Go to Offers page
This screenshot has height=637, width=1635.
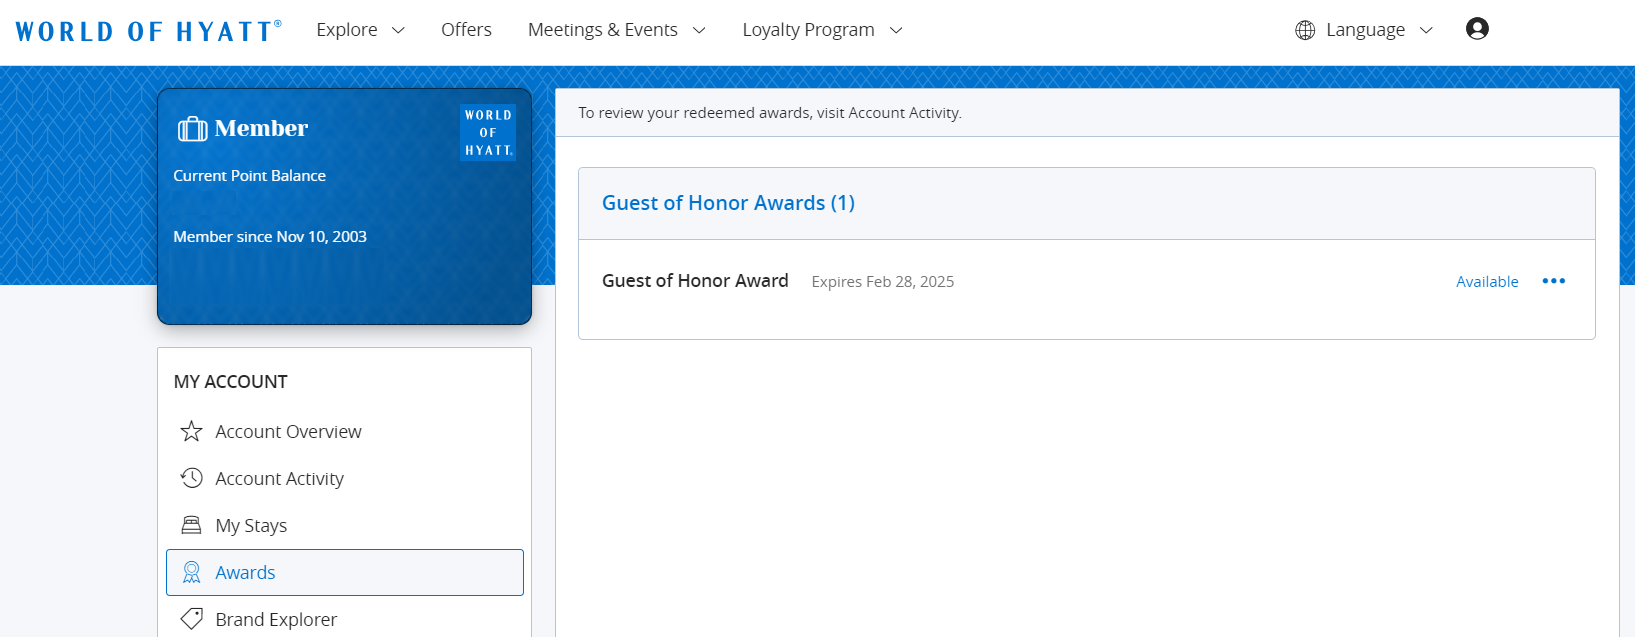466,30
